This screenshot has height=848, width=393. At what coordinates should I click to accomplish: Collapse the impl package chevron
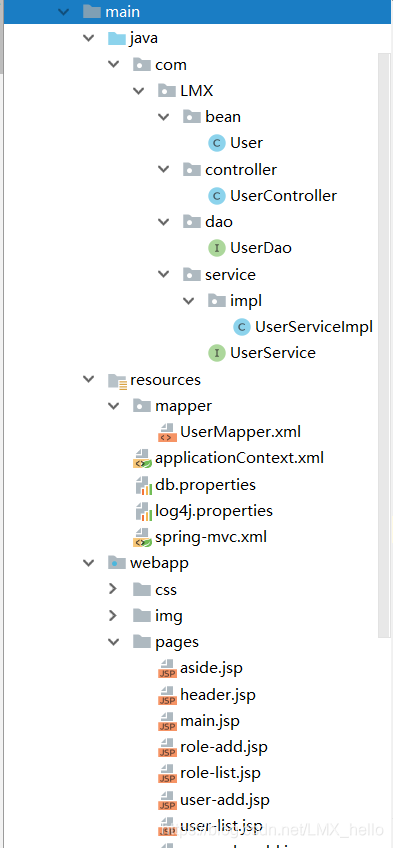(x=189, y=301)
